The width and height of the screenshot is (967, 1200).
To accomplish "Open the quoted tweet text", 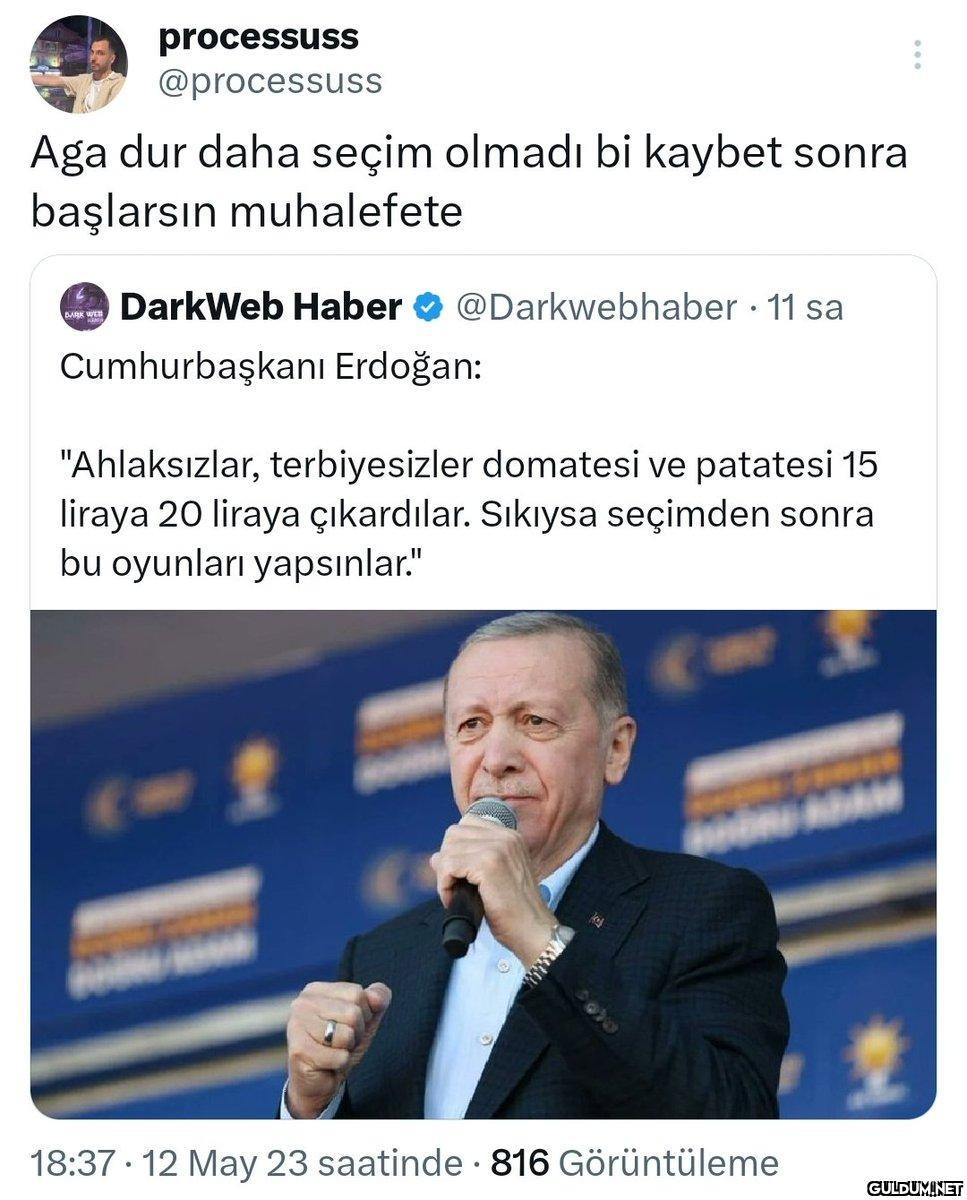I will pyautogui.click(x=468, y=466).
